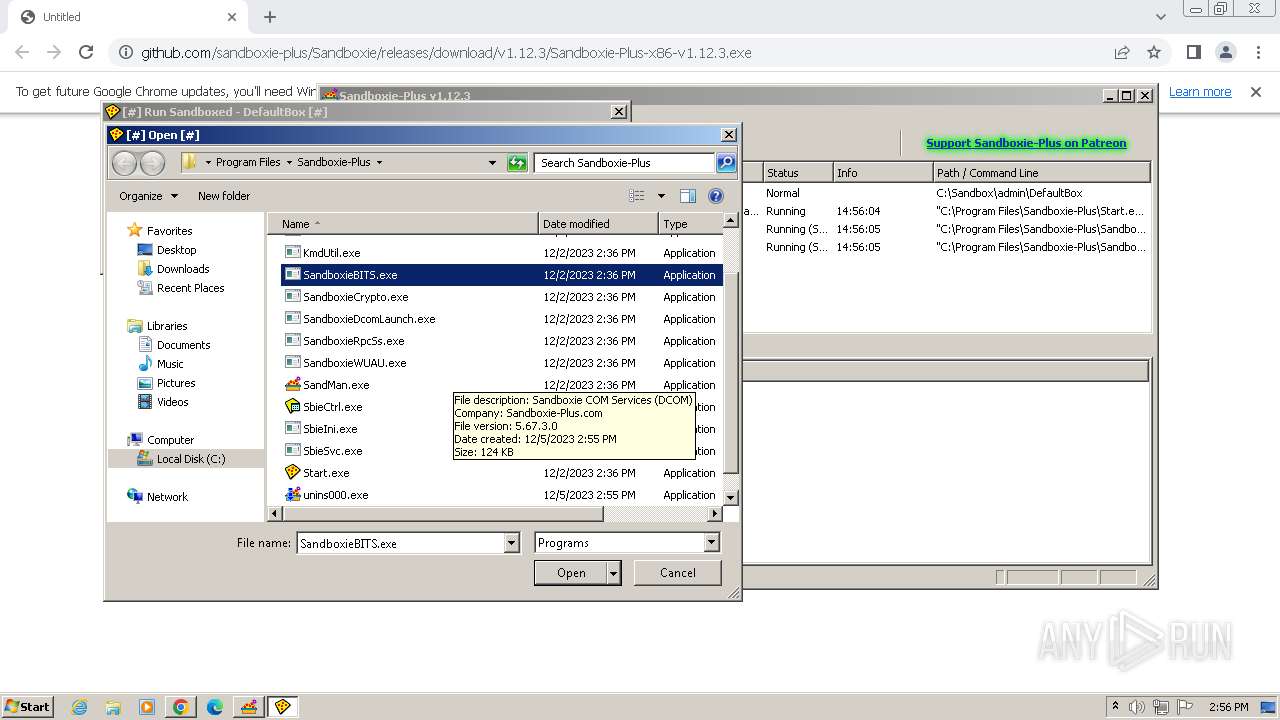This screenshot has height=720, width=1280.
Task: Change the view layout icon
Action: (637, 196)
